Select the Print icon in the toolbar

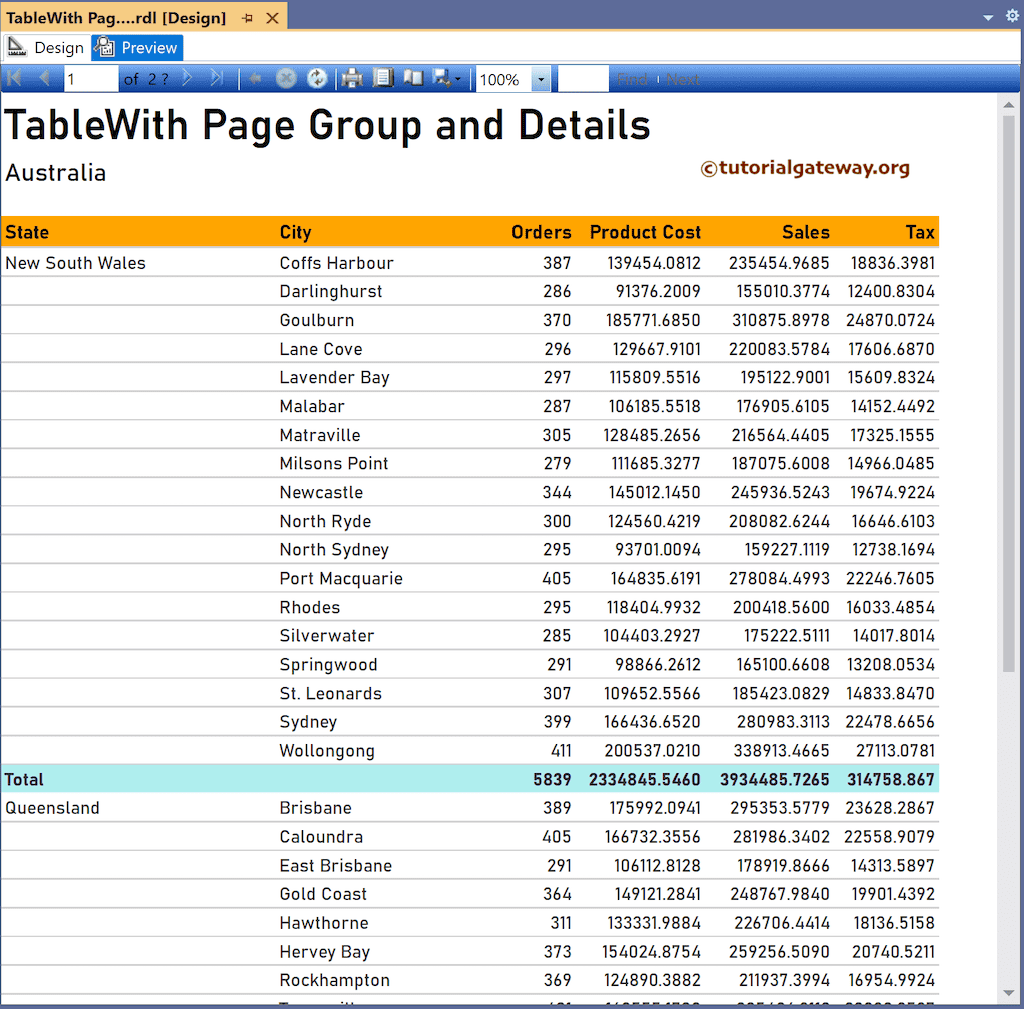(352, 78)
